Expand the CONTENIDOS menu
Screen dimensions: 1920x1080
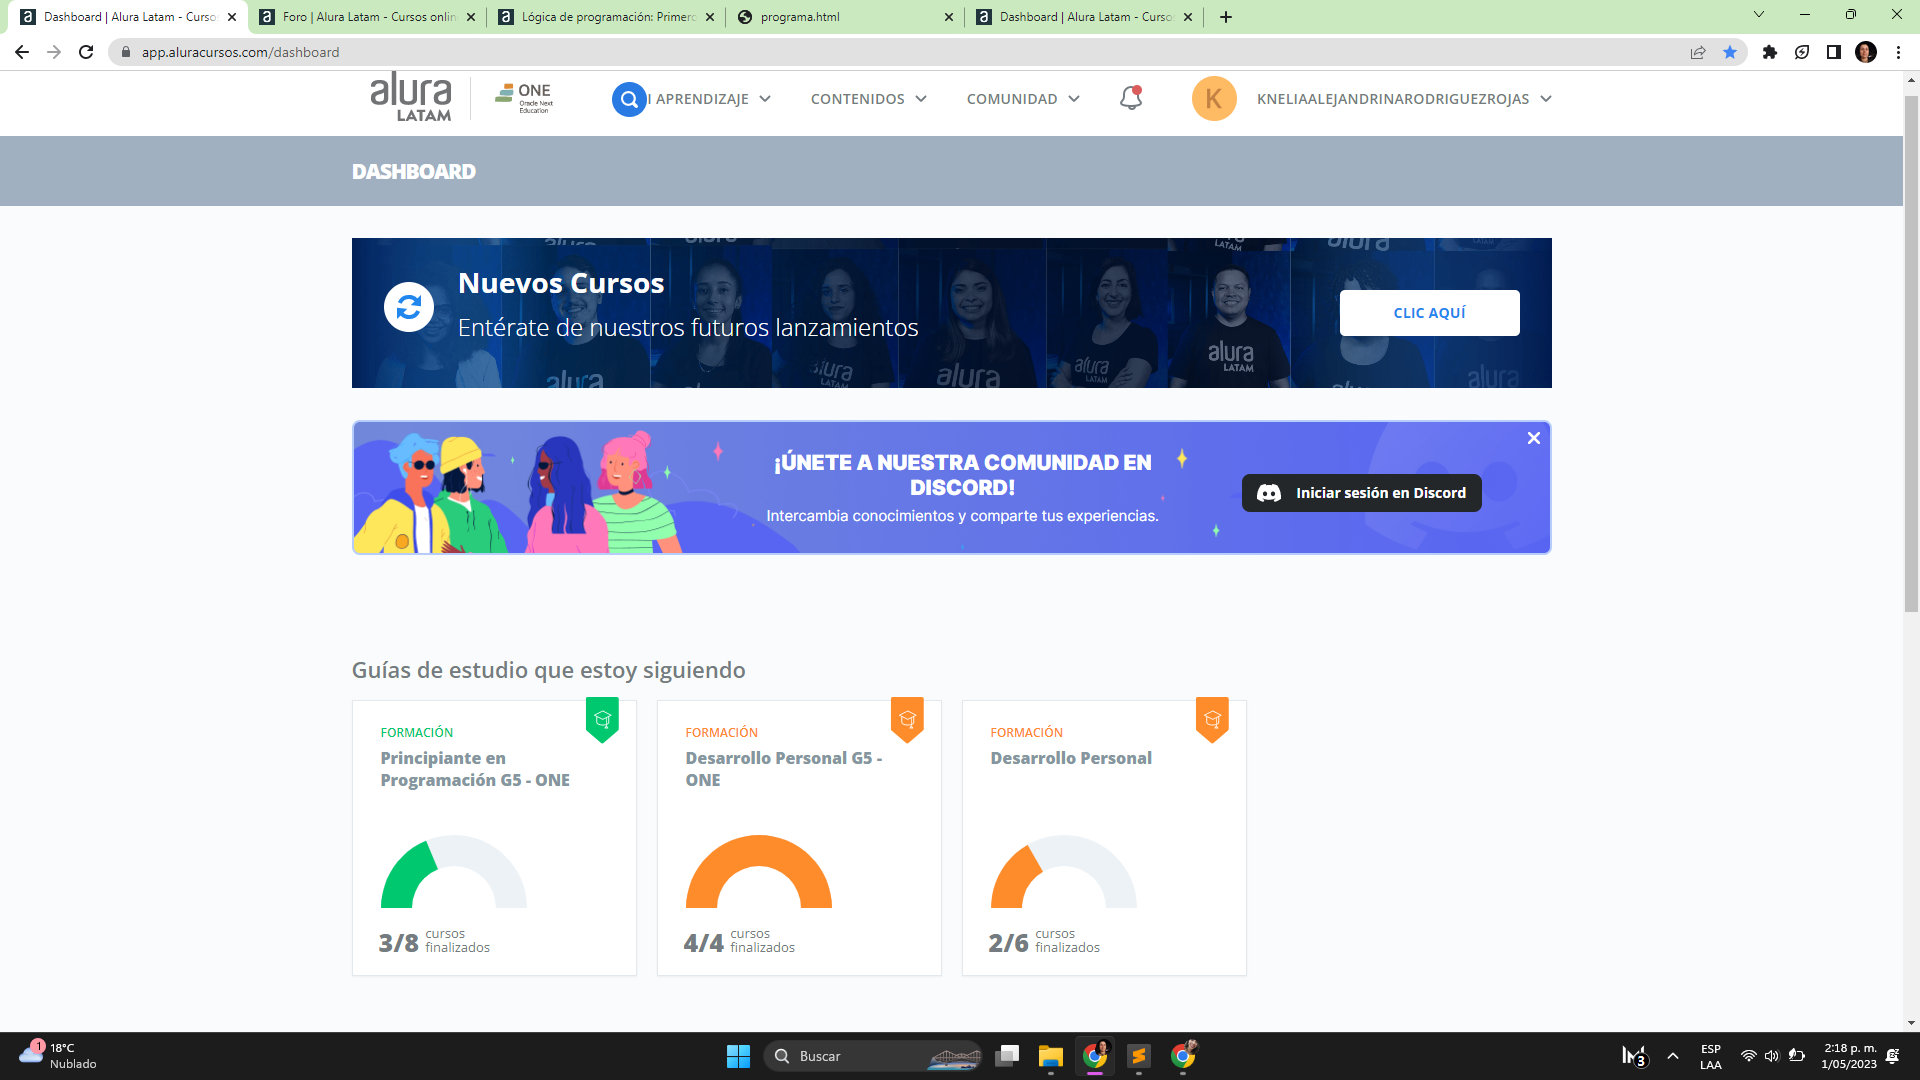[x=868, y=99]
